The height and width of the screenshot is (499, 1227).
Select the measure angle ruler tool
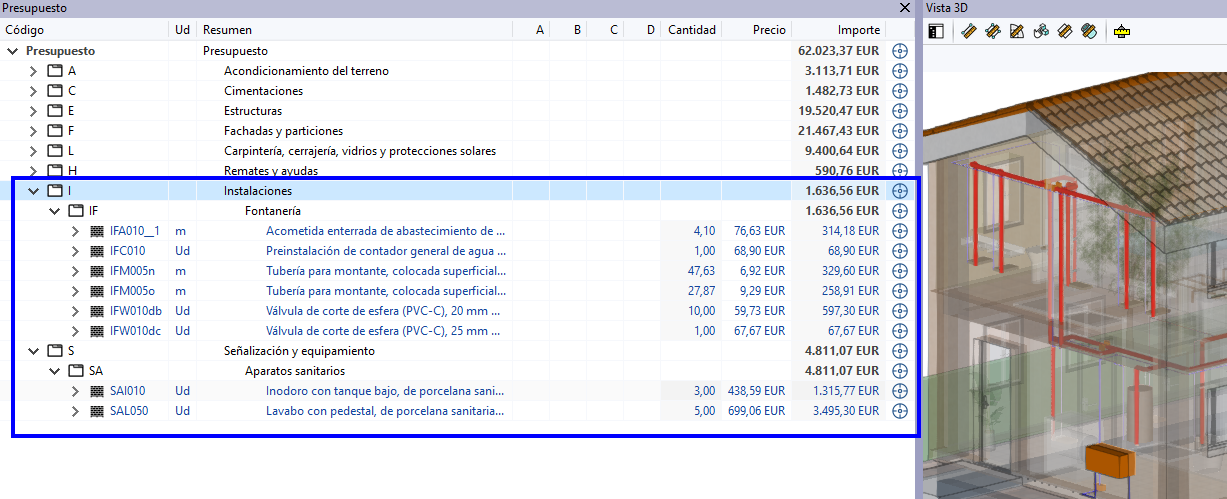coord(1017,31)
